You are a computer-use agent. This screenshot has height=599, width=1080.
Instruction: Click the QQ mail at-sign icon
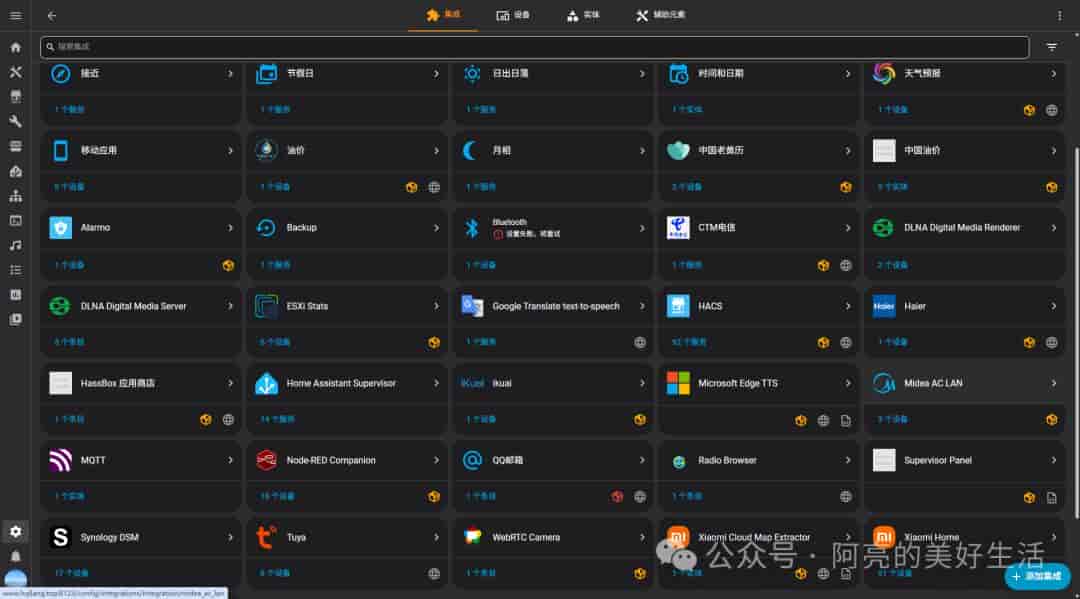click(472, 460)
